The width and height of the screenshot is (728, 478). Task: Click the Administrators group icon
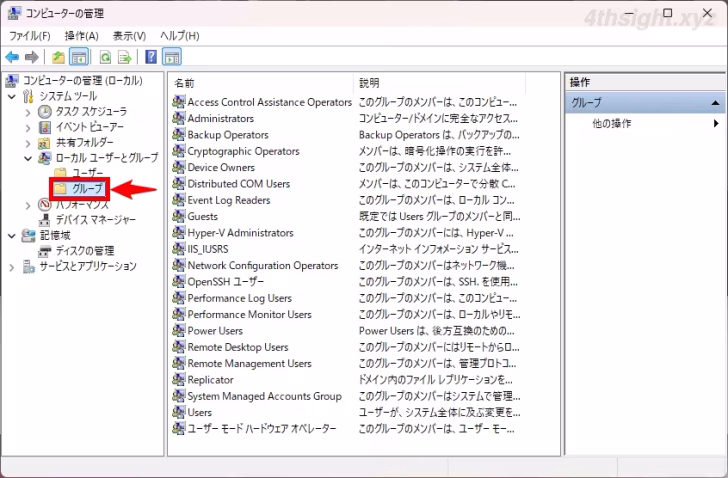coord(179,118)
